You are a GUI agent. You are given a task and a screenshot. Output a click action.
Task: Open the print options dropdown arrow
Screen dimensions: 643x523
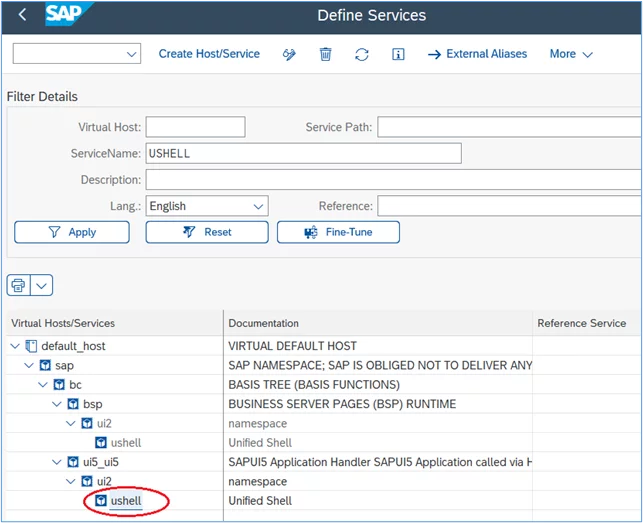[x=41, y=285]
